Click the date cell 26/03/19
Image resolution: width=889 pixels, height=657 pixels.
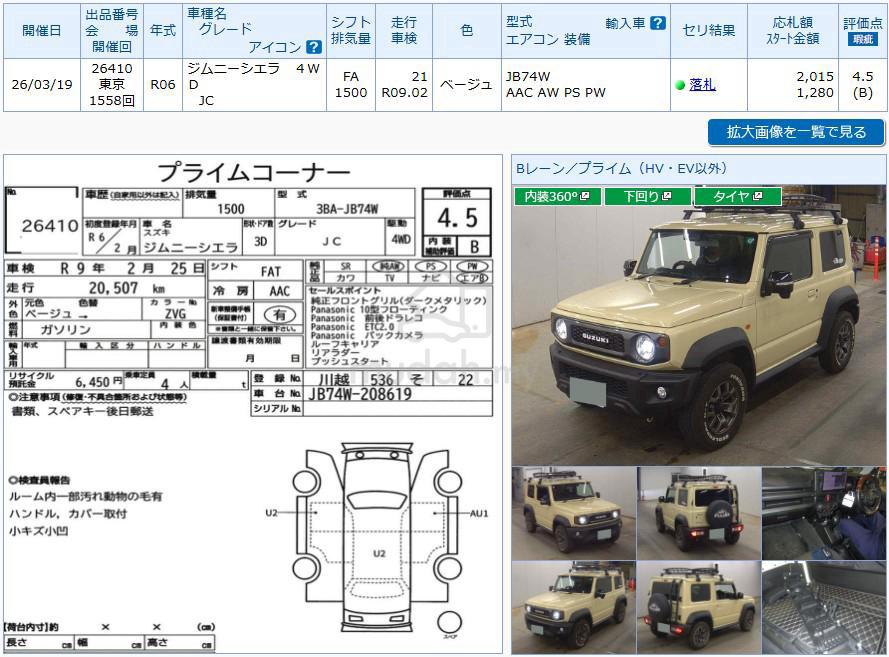pyautogui.click(x=42, y=85)
